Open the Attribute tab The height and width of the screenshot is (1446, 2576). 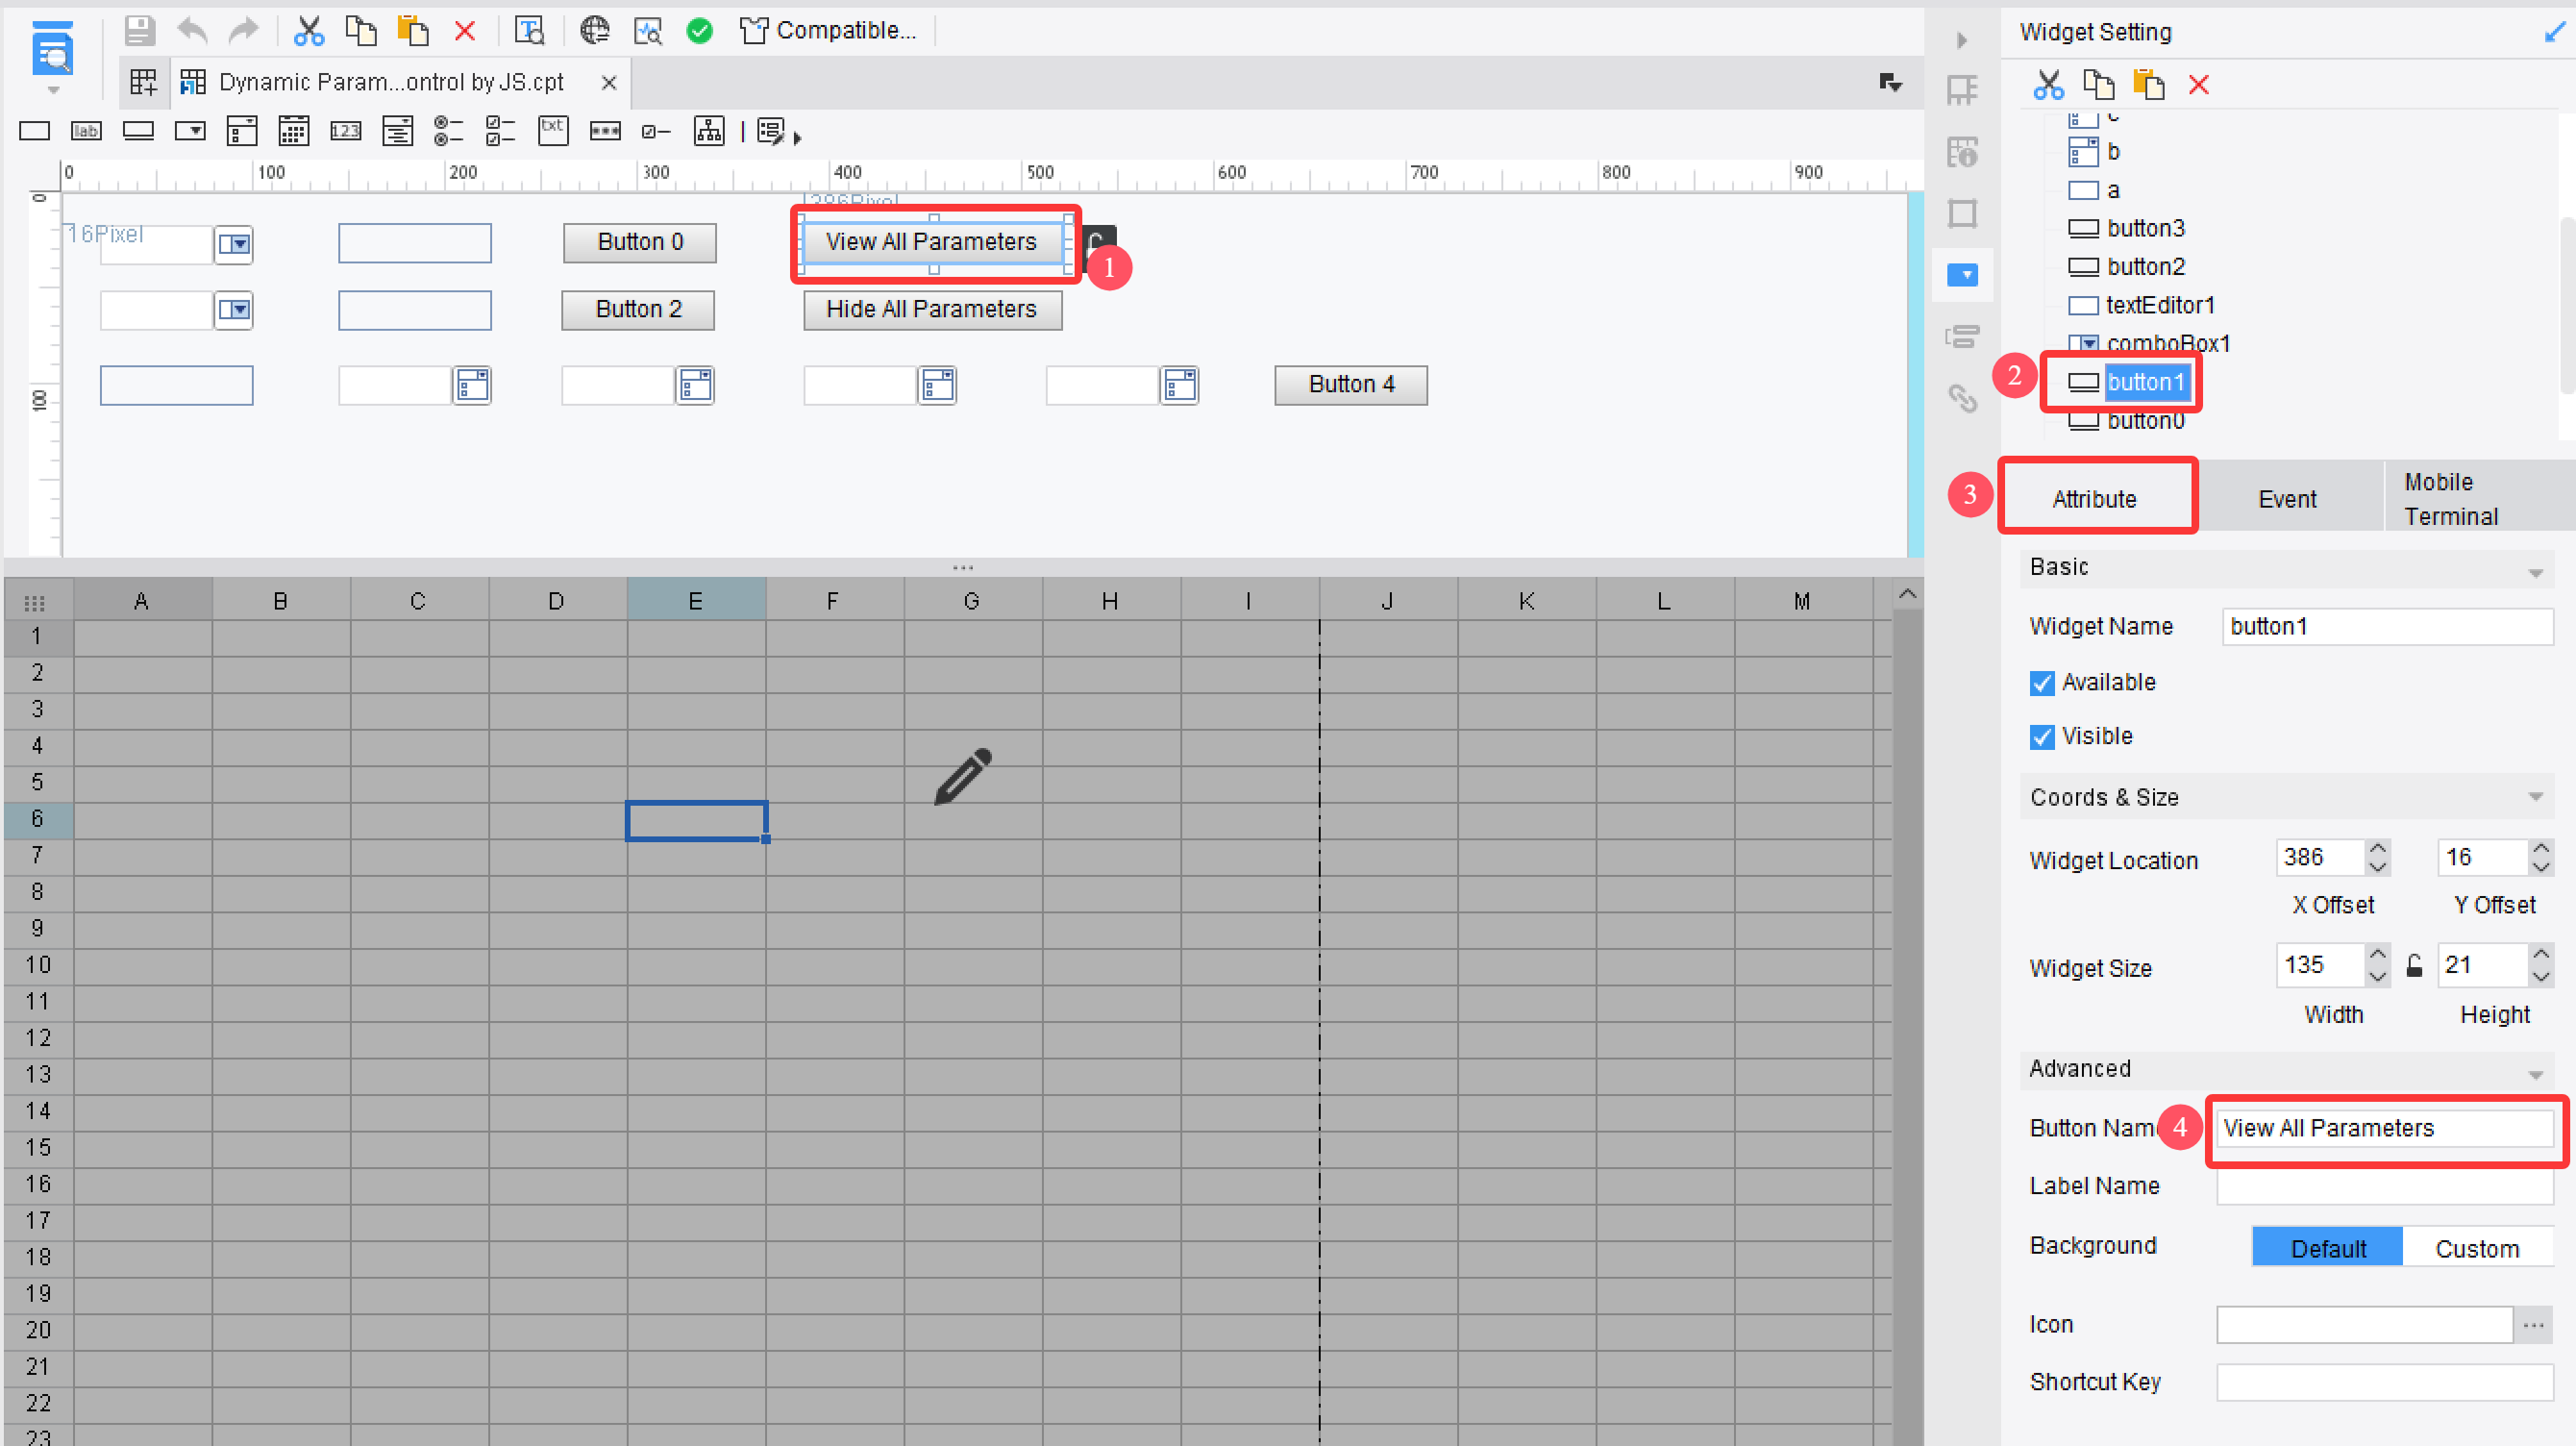pyautogui.click(x=2094, y=499)
